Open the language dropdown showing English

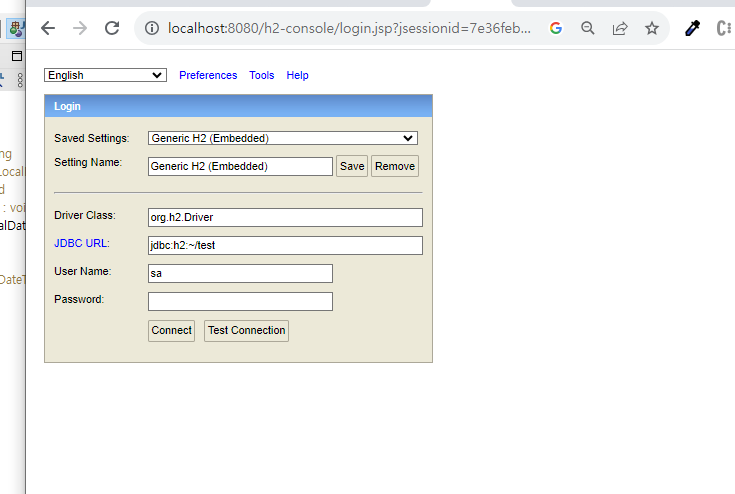click(105, 75)
